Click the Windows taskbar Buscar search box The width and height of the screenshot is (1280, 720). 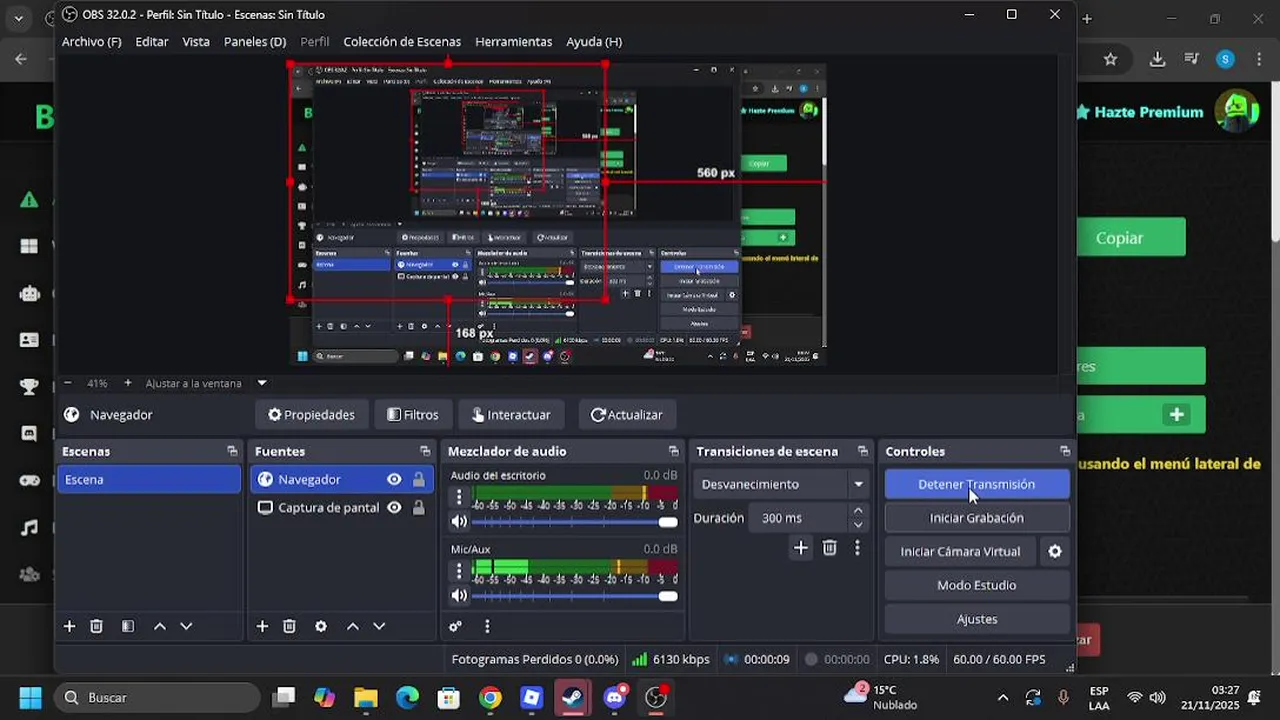[157, 698]
